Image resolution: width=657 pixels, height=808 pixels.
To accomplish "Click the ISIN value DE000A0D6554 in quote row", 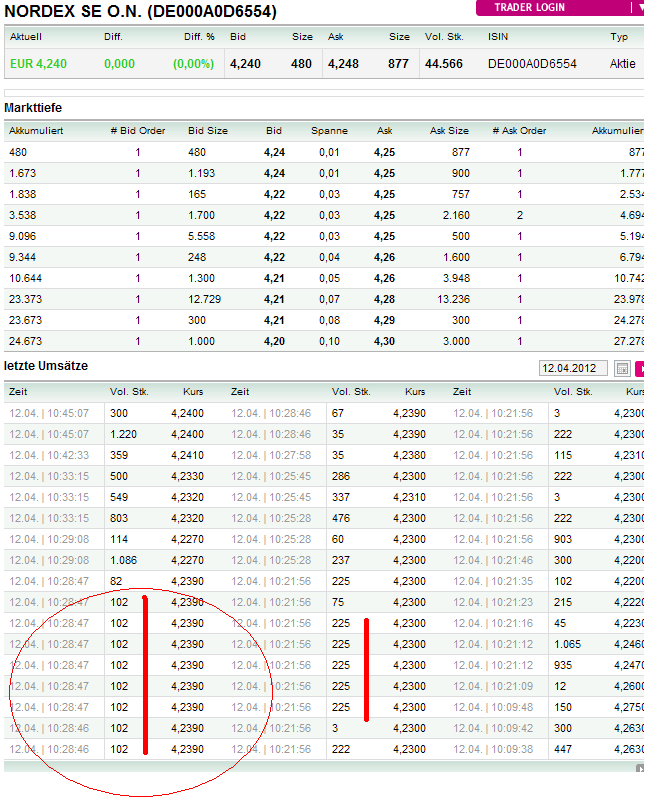I will point(532,64).
